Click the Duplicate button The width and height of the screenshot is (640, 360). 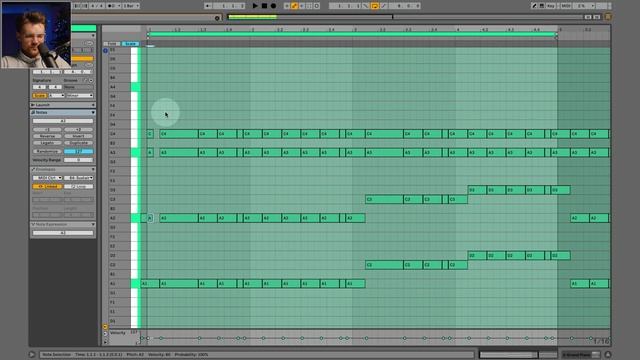pyautogui.click(x=78, y=143)
